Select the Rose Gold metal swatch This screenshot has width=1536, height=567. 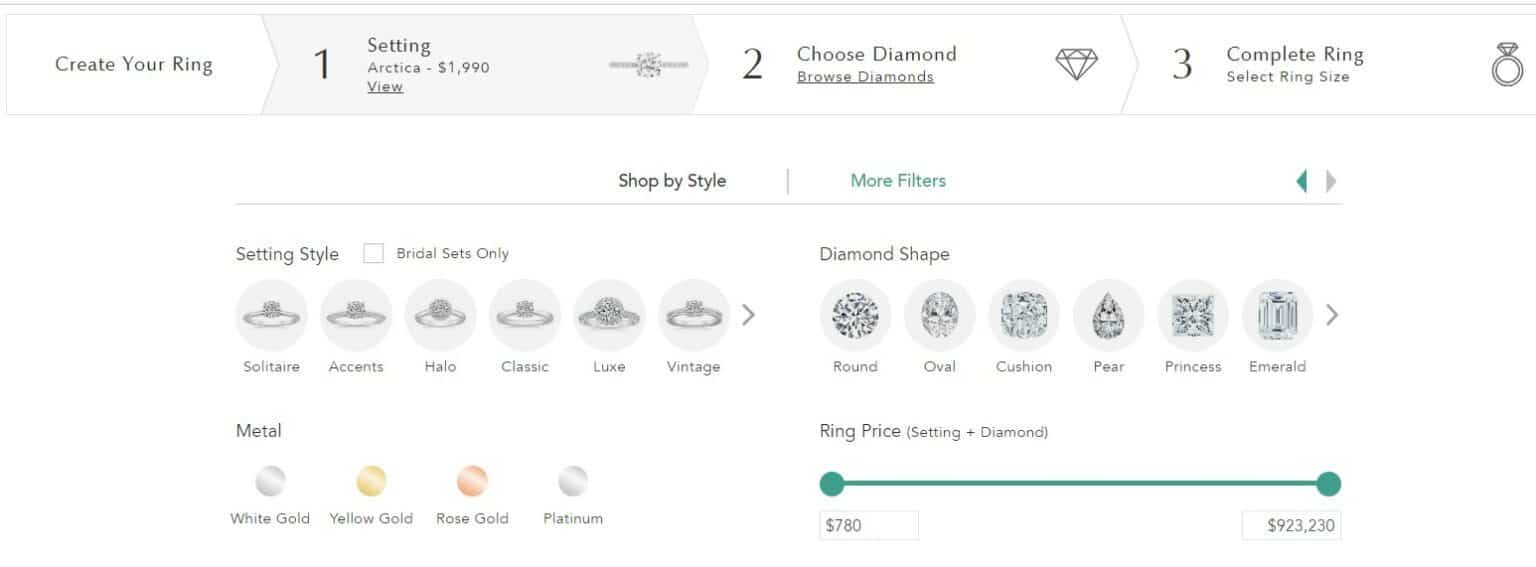[x=472, y=482]
